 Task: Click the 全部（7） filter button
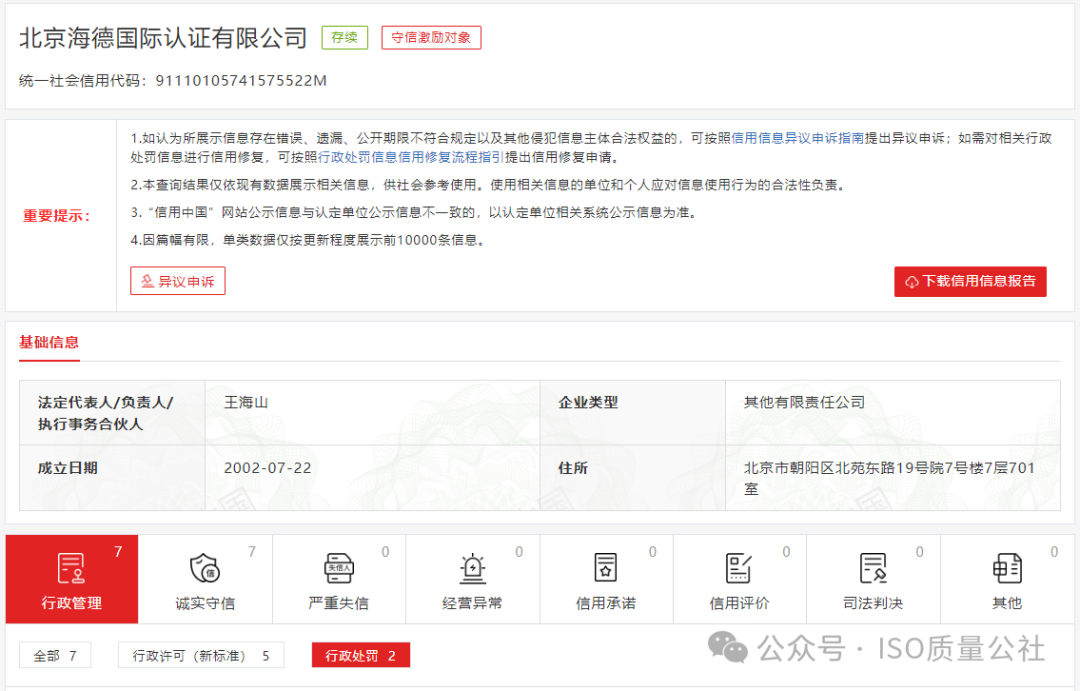click(x=55, y=655)
